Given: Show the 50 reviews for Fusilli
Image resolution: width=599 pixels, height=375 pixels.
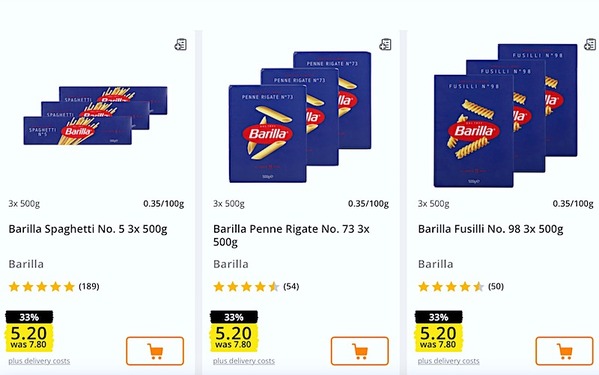Looking at the screenshot, I should 496,286.
